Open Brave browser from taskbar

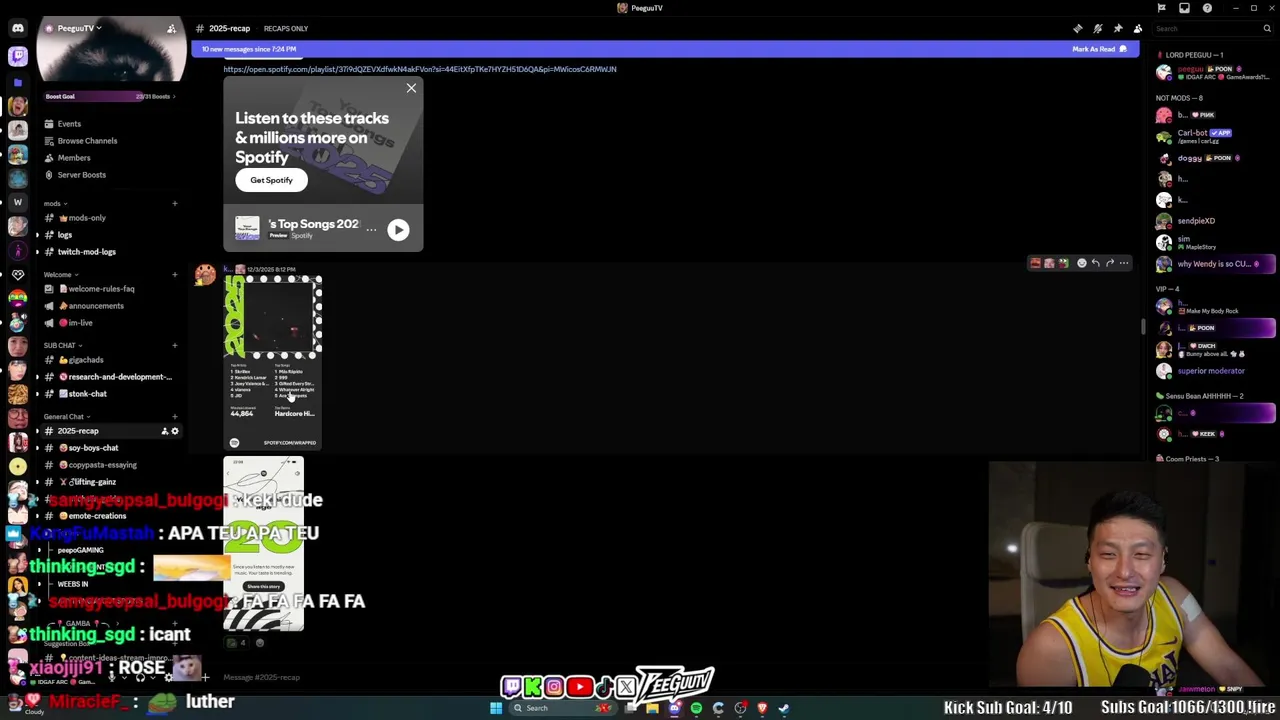coord(762,708)
